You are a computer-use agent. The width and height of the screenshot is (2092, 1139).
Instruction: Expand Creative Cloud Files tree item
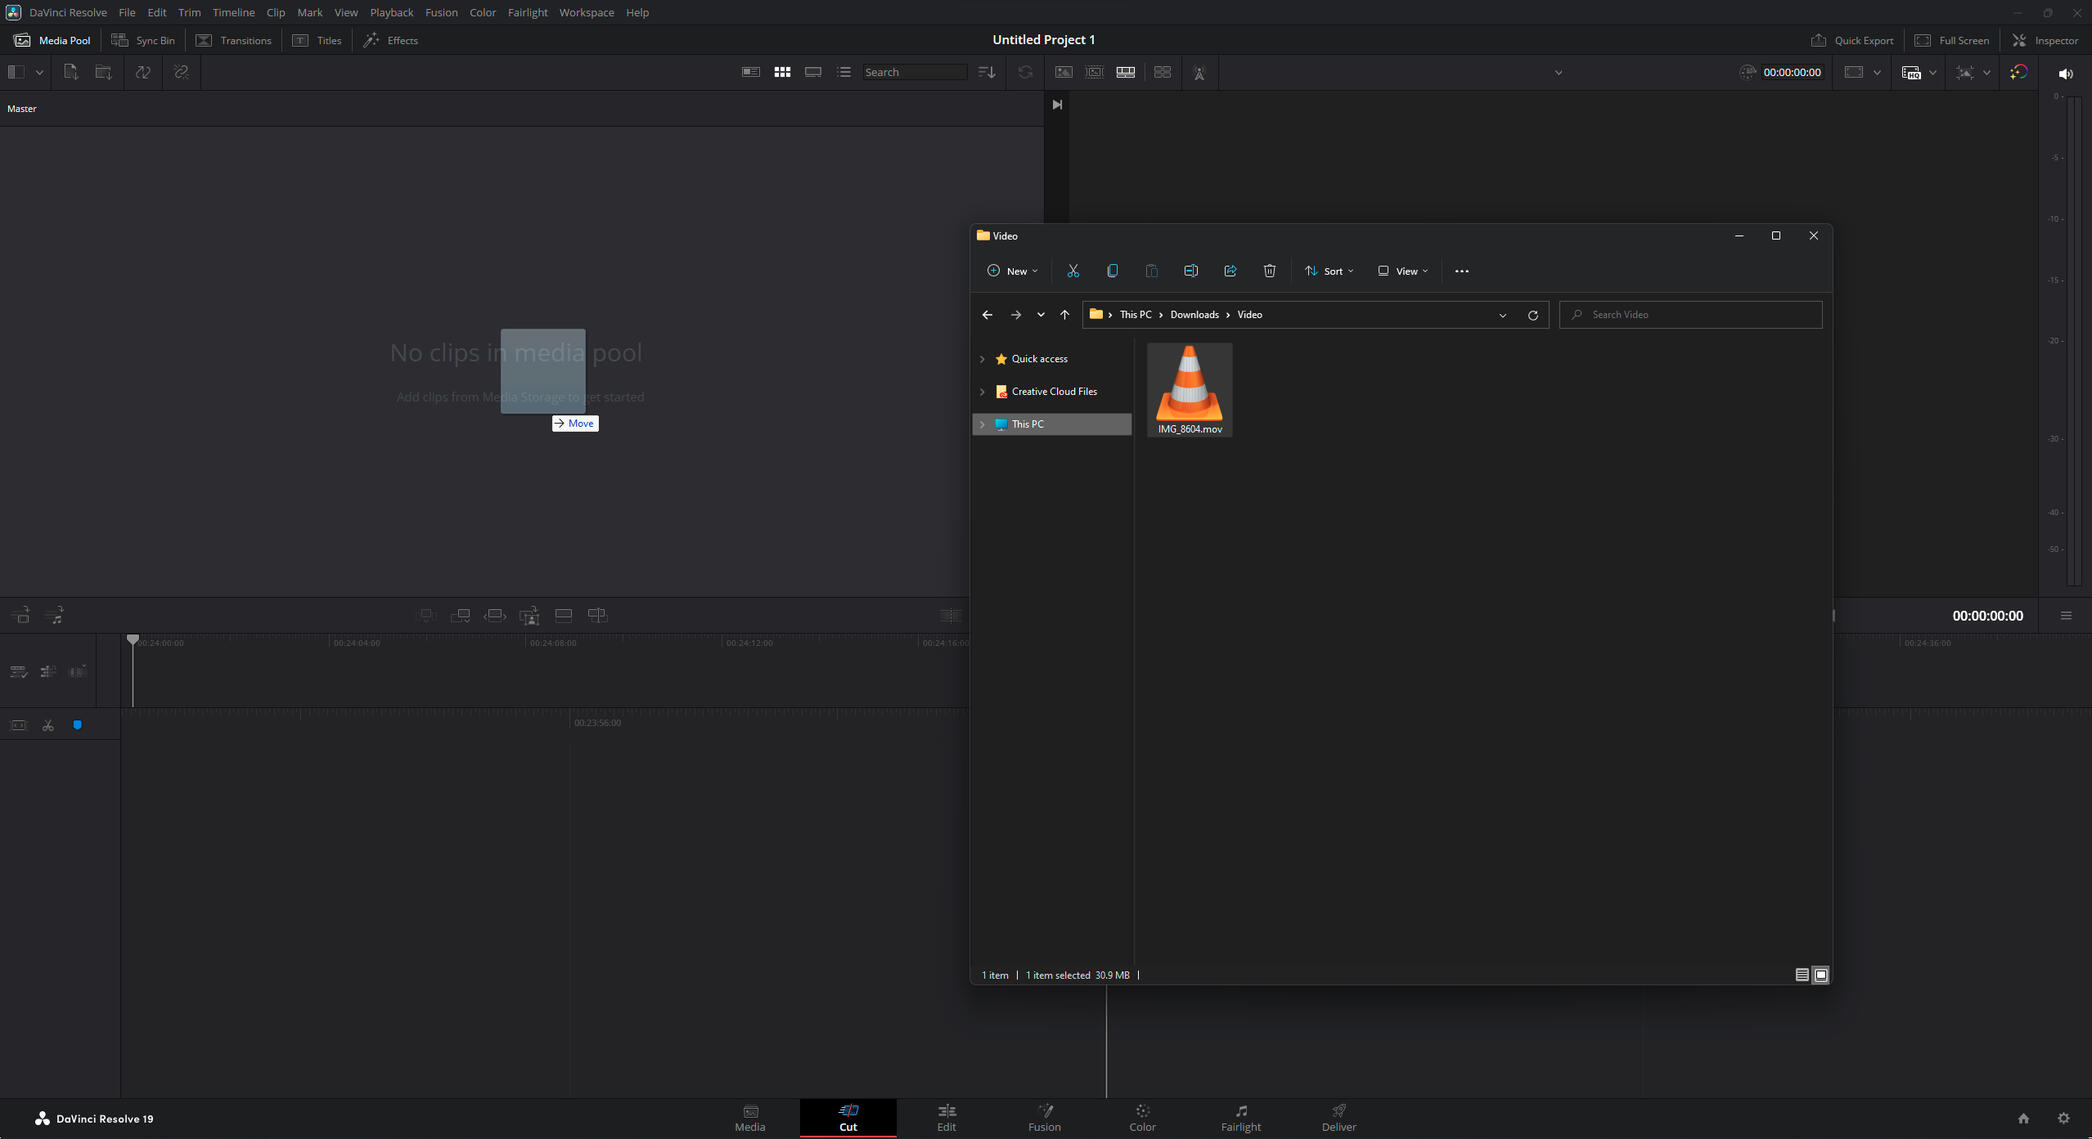(982, 392)
